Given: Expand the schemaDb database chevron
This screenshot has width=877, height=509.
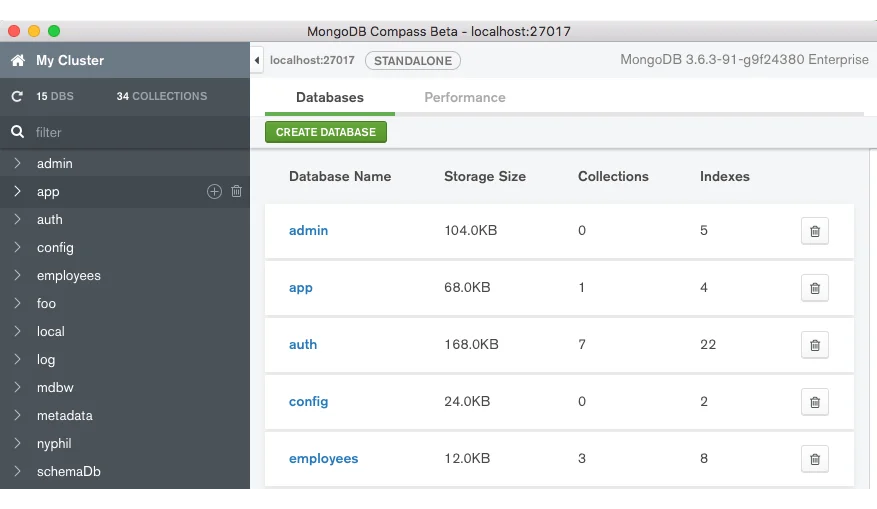Looking at the screenshot, I should (x=17, y=471).
